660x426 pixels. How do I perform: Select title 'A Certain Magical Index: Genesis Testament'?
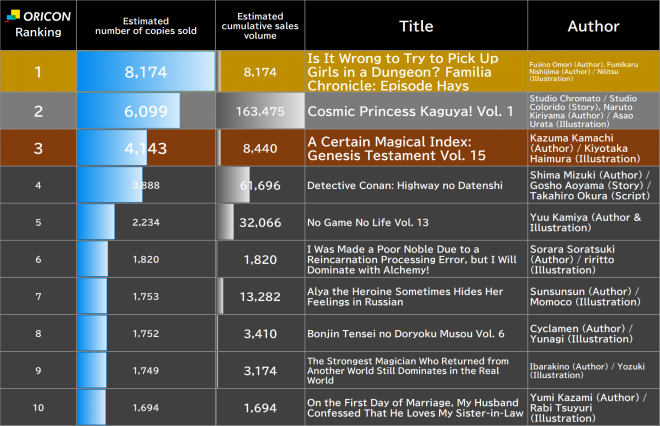[396, 148]
